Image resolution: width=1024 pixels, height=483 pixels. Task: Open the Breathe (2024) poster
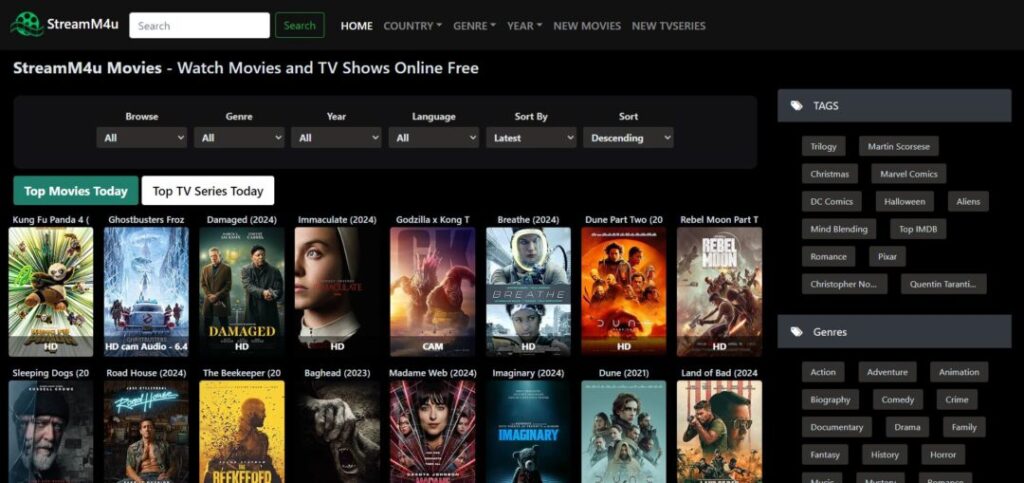pos(528,291)
